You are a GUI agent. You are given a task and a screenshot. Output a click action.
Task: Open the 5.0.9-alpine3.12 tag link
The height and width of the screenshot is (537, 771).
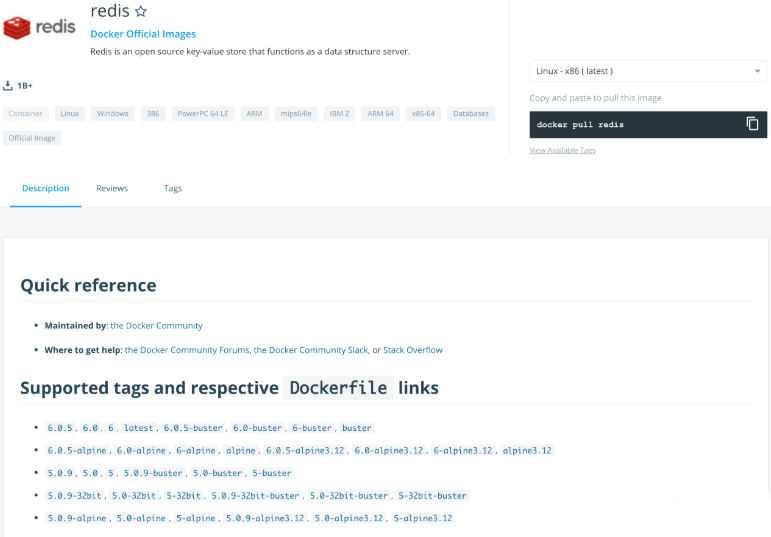coord(266,518)
